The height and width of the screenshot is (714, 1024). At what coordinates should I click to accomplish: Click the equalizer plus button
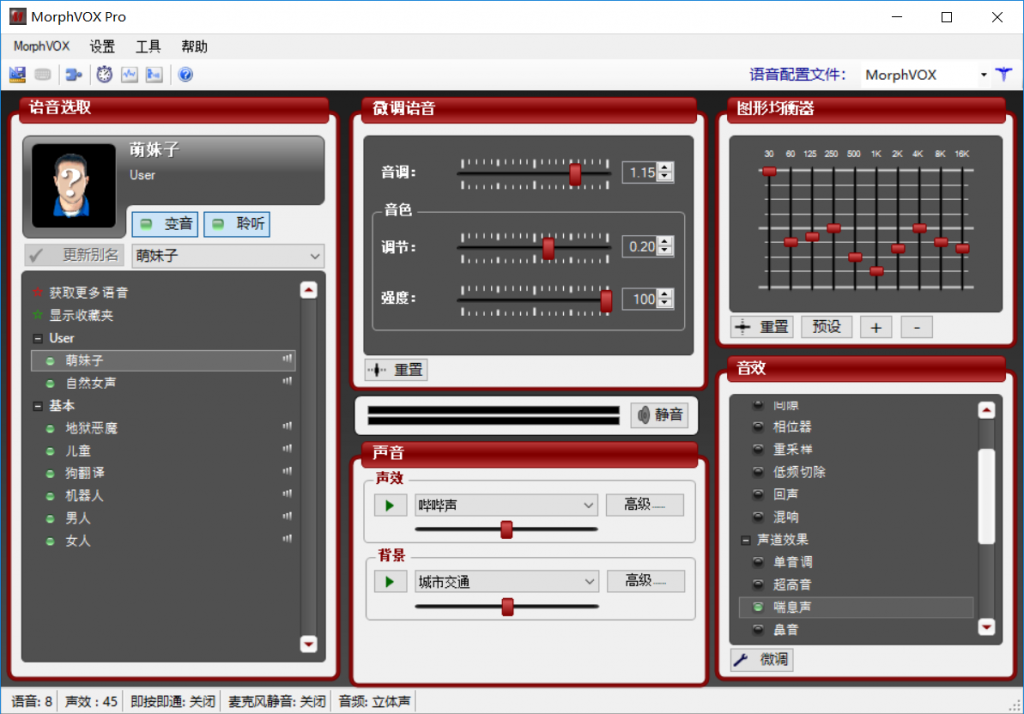[876, 327]
